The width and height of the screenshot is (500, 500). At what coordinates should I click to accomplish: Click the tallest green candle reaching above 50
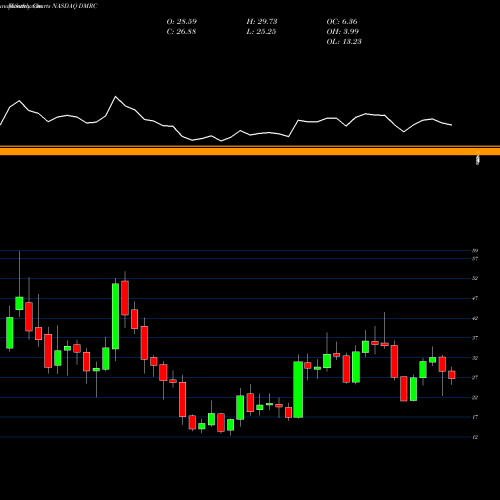115,316
